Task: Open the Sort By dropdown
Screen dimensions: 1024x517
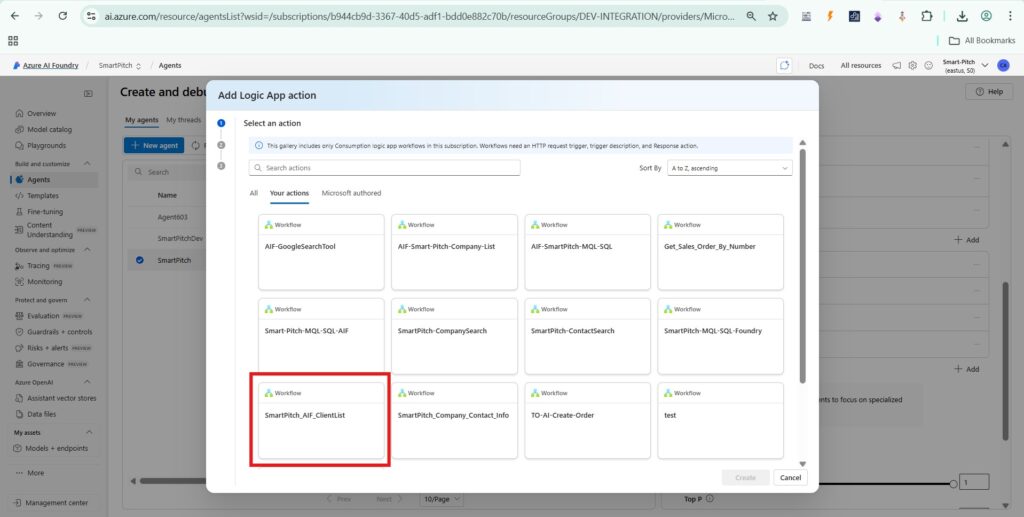Action: pyautogui.click(x=729, y=168)
